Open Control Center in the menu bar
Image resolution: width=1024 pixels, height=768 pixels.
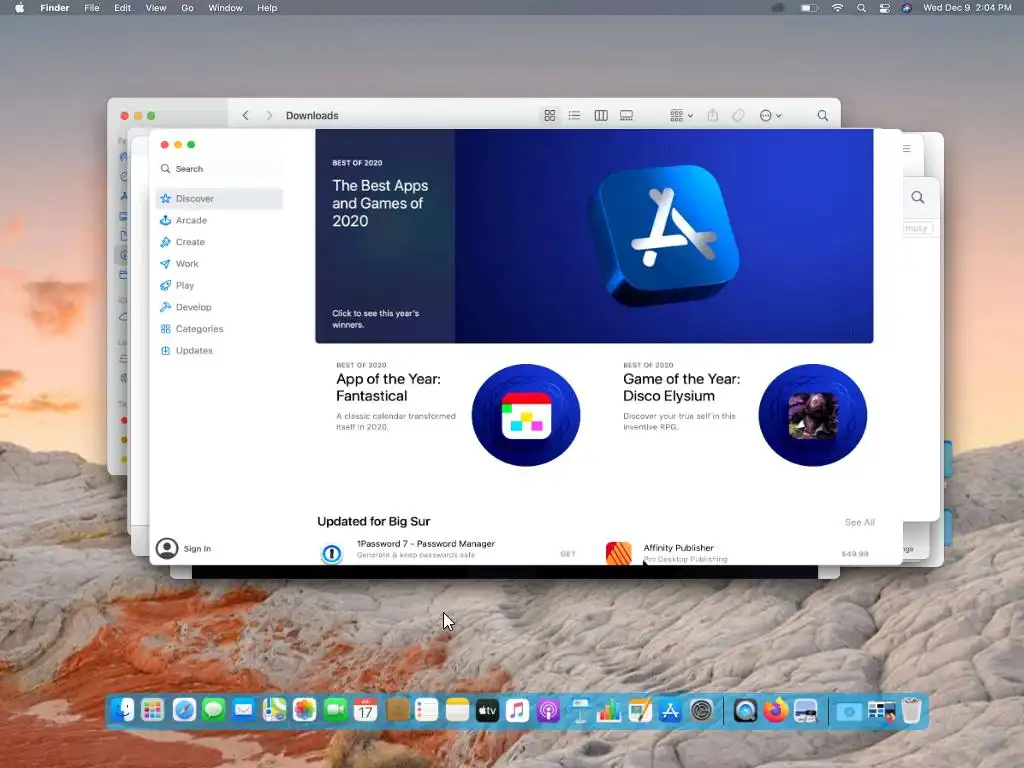[884, 8]
